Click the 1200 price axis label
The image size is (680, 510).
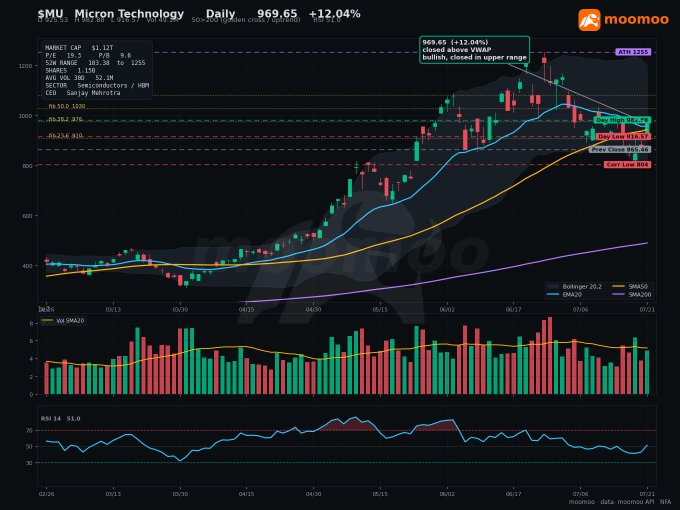point(26,66)
